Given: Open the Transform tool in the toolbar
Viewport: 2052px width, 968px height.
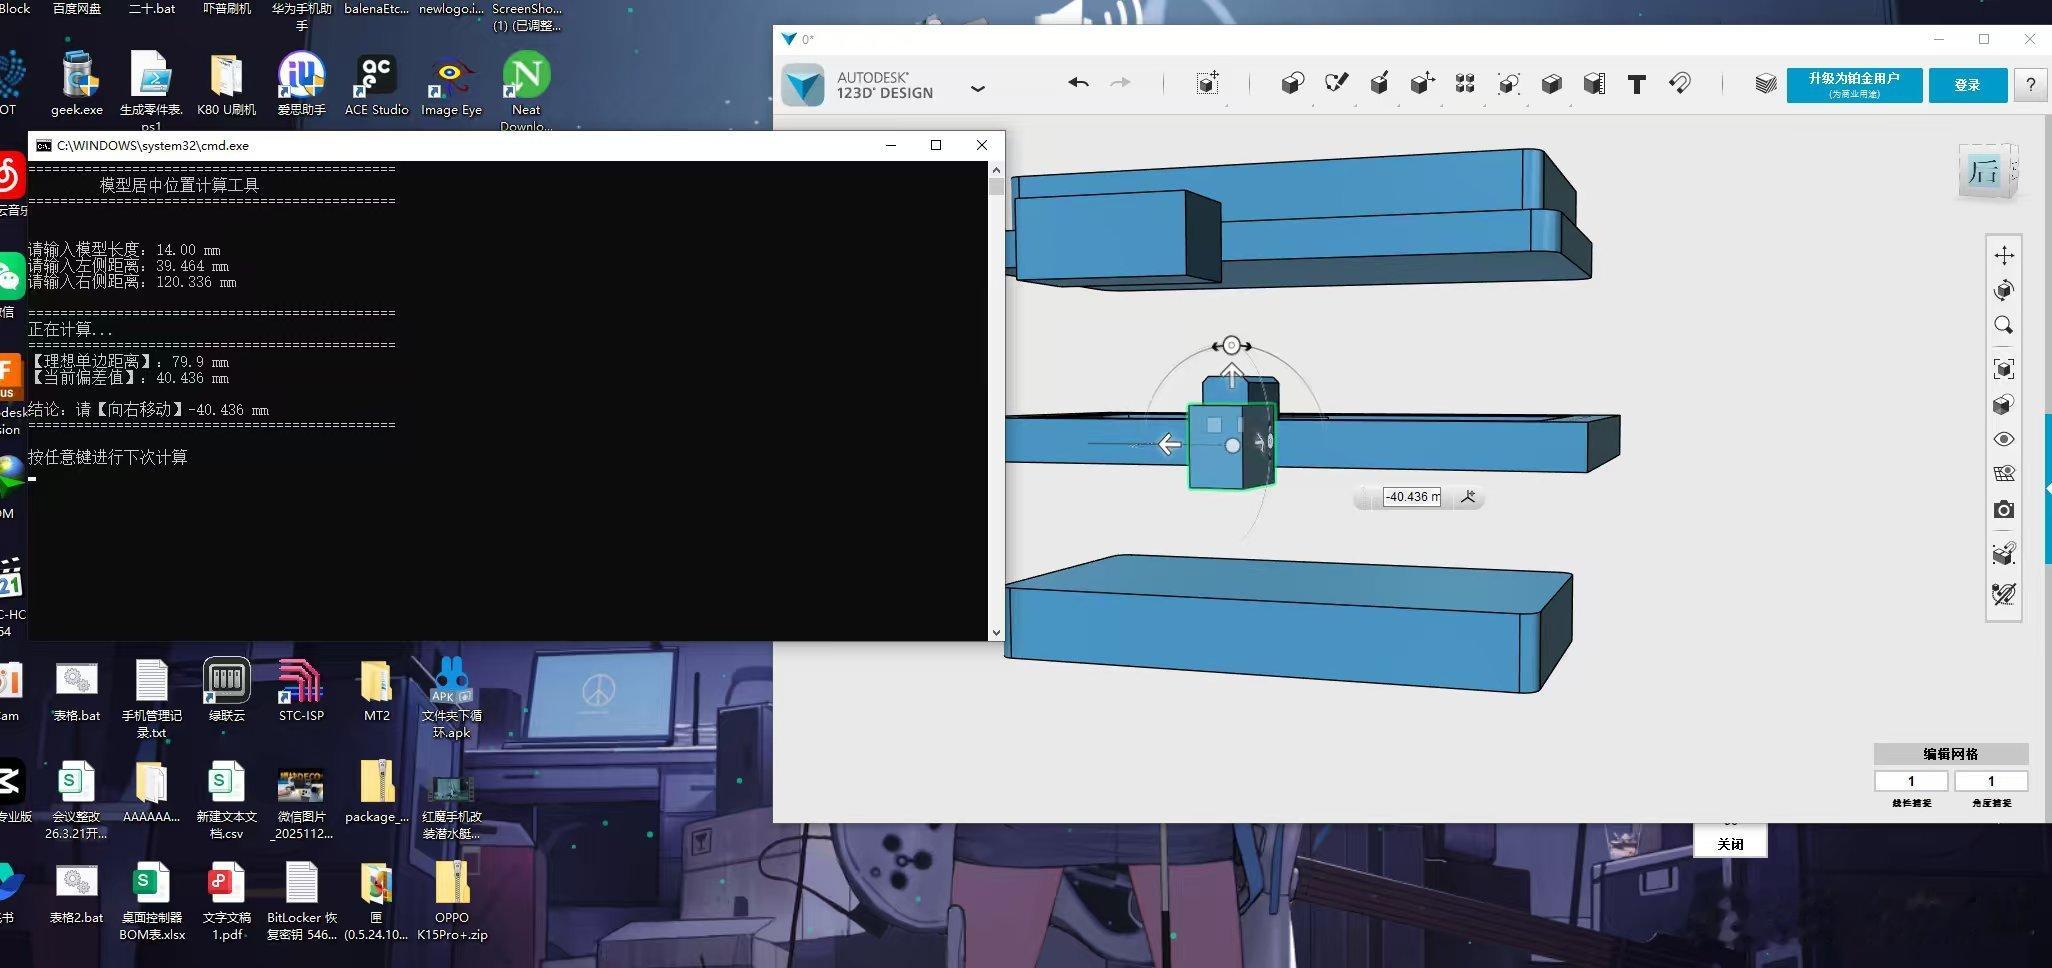Looking at the screenshot, I should (1208, 83).
